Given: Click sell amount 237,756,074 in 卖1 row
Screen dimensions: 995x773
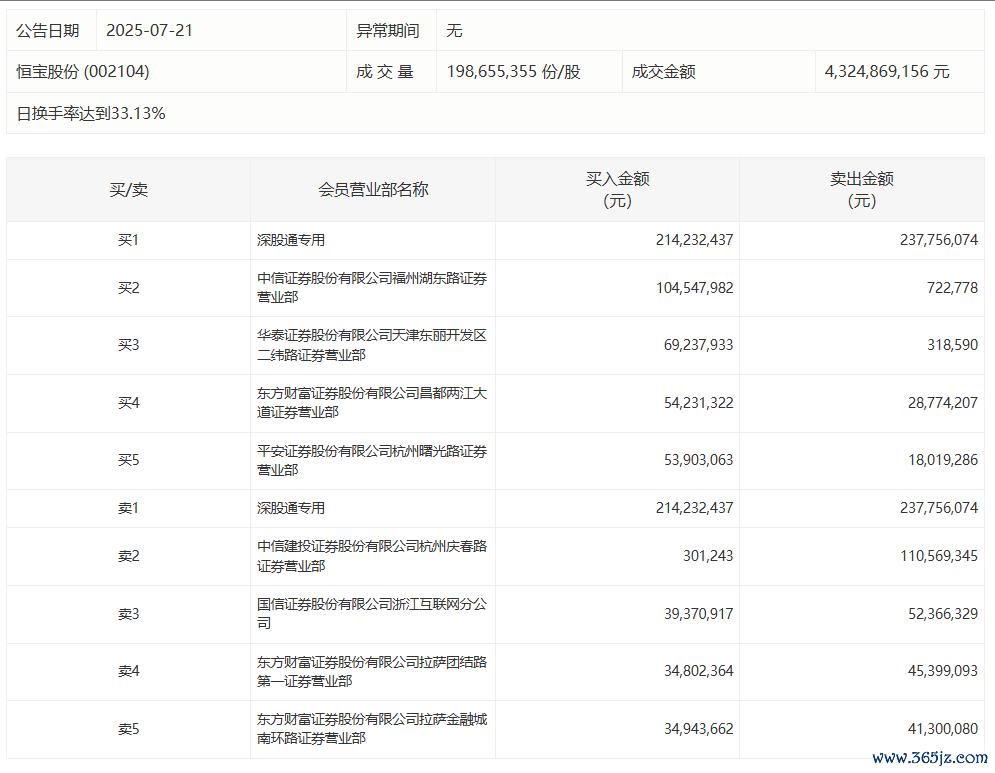Looking at the screenshot, I should click(x=939, y=508).
